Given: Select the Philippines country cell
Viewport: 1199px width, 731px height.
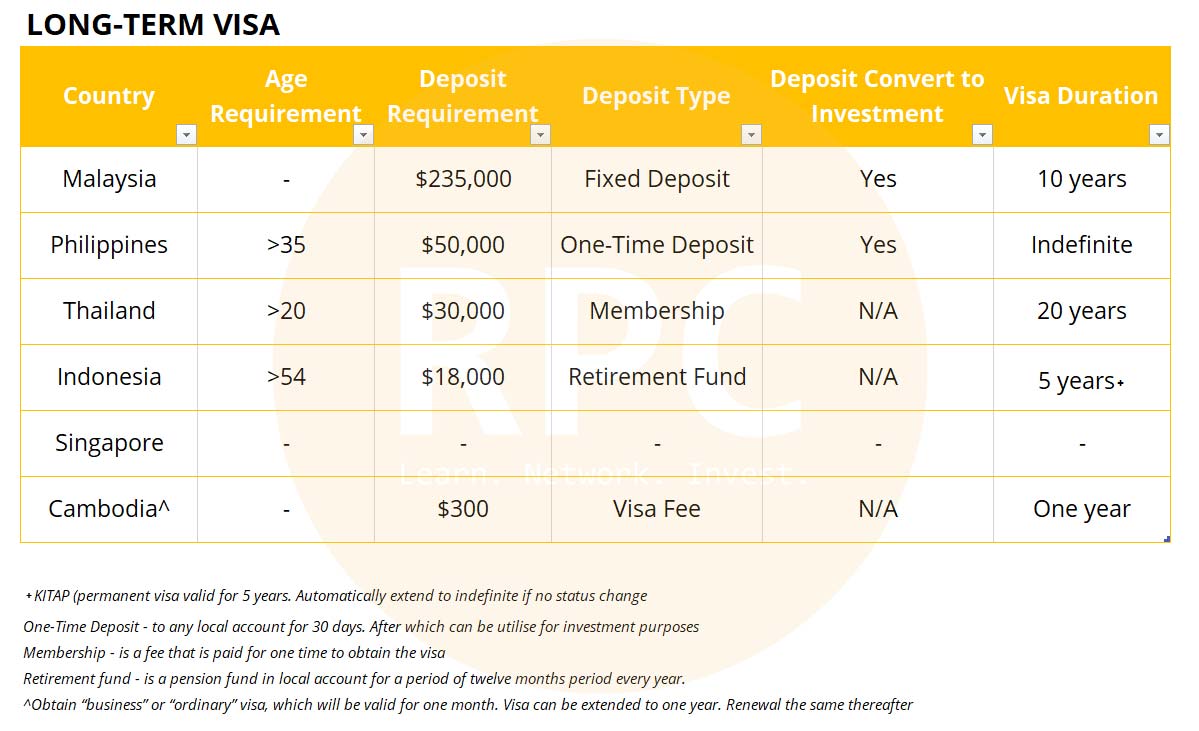Looking at the screenshot, I should tap(109, 245).
